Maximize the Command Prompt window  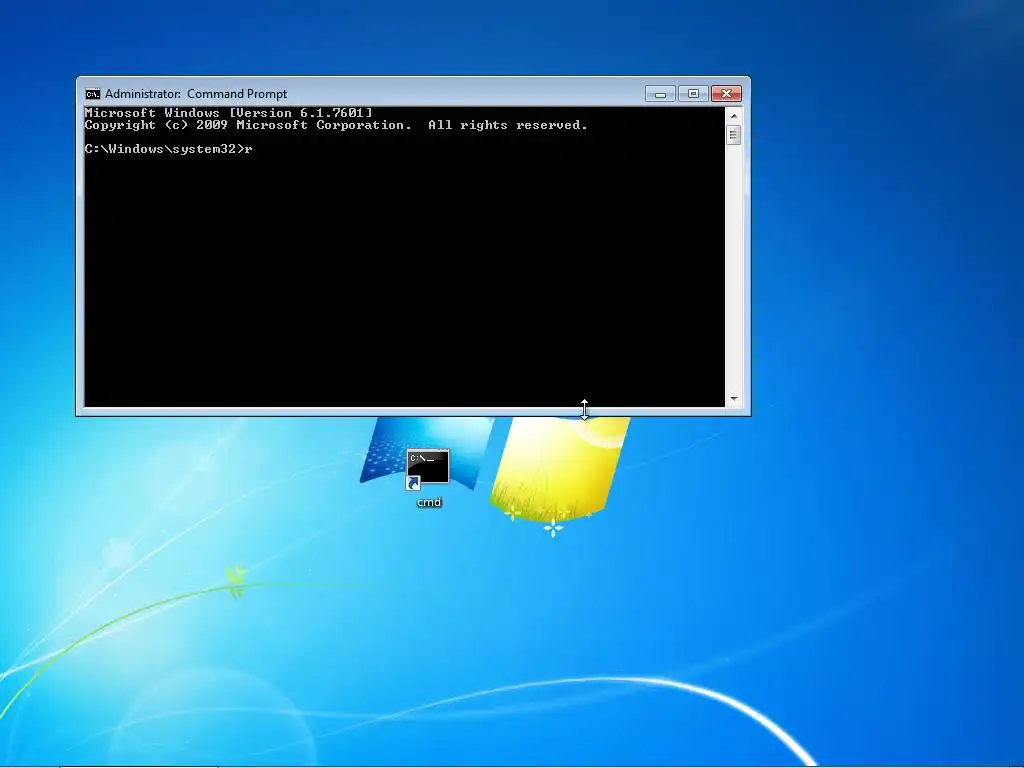pos(693,94)
